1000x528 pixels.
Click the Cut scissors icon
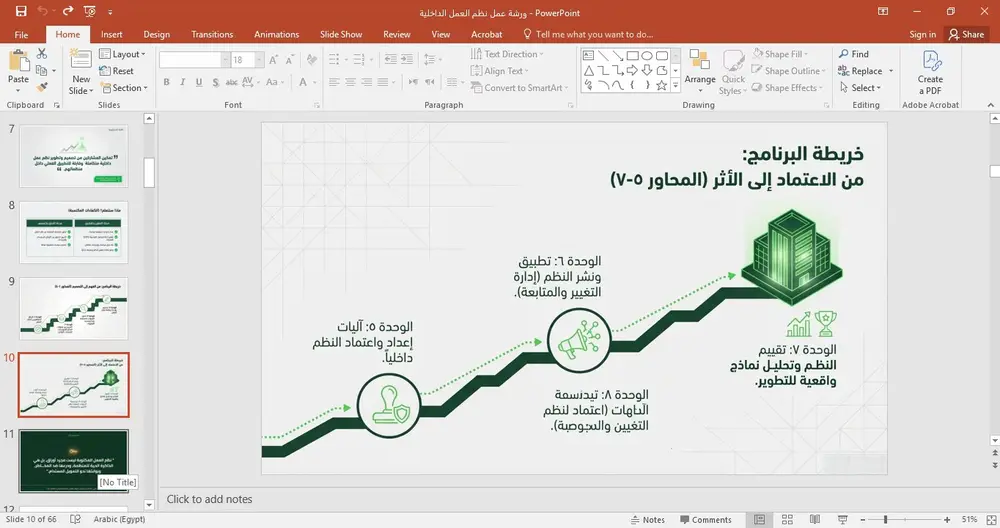(42, 54)
